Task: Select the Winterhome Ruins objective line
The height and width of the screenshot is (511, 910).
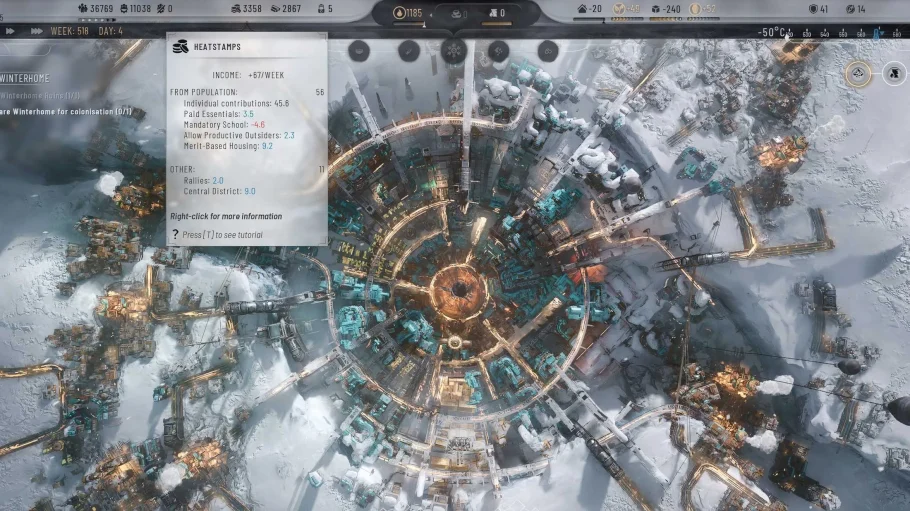Action: (x=39, y=96)
